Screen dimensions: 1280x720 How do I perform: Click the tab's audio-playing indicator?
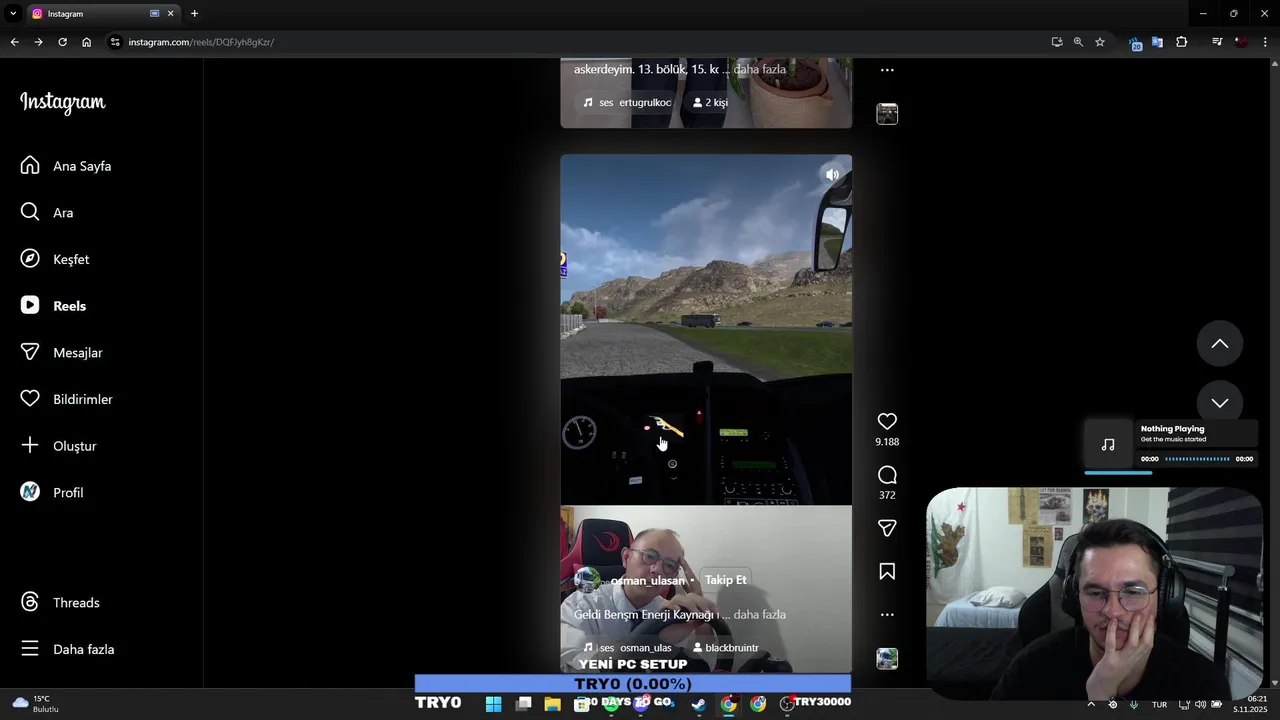154,14
